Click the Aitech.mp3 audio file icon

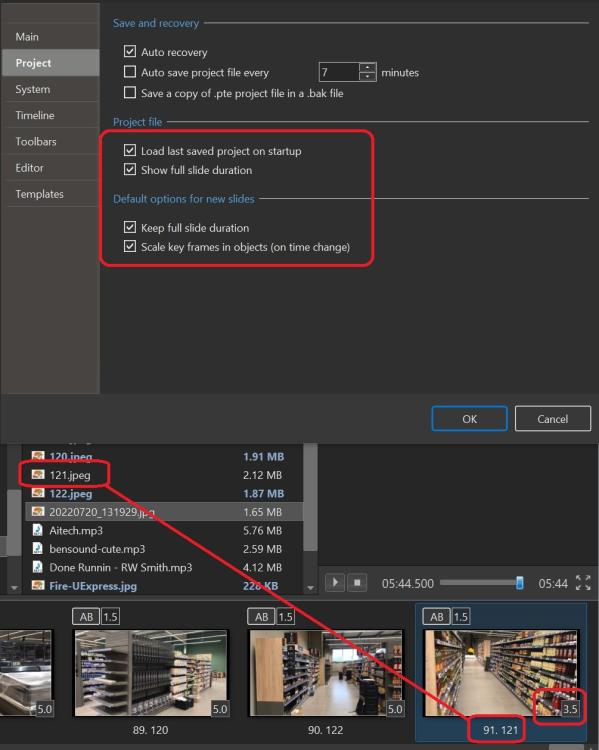click(x=37, y=530)
